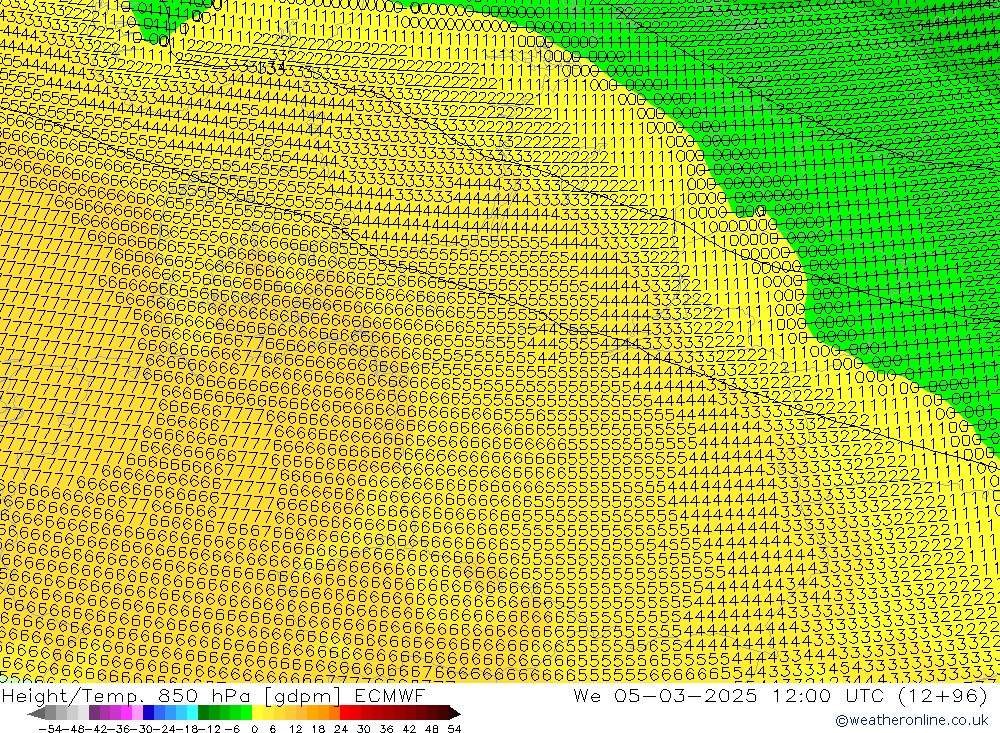Click the legend label '54' at right end

pyautogui.click(x=454, y=729)
